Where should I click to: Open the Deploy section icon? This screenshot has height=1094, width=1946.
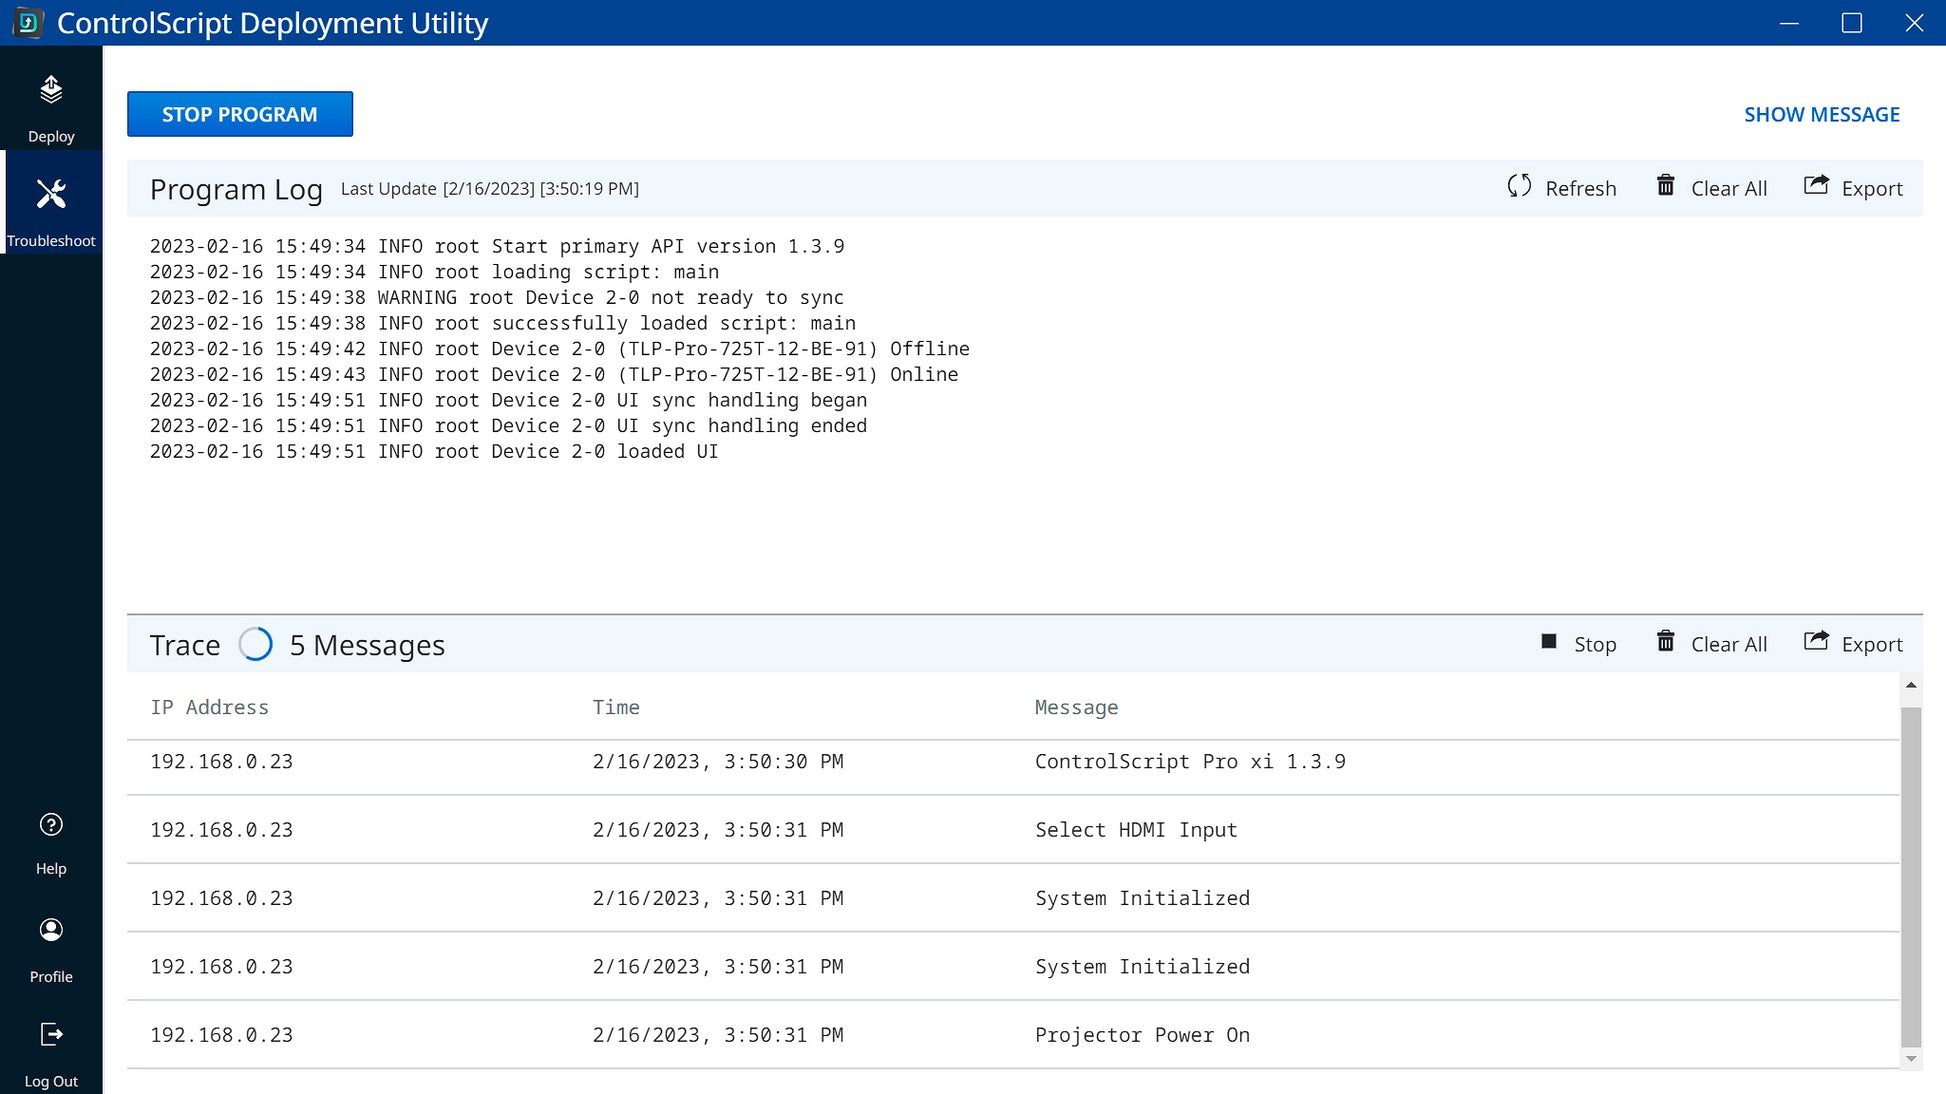point(51,90)
